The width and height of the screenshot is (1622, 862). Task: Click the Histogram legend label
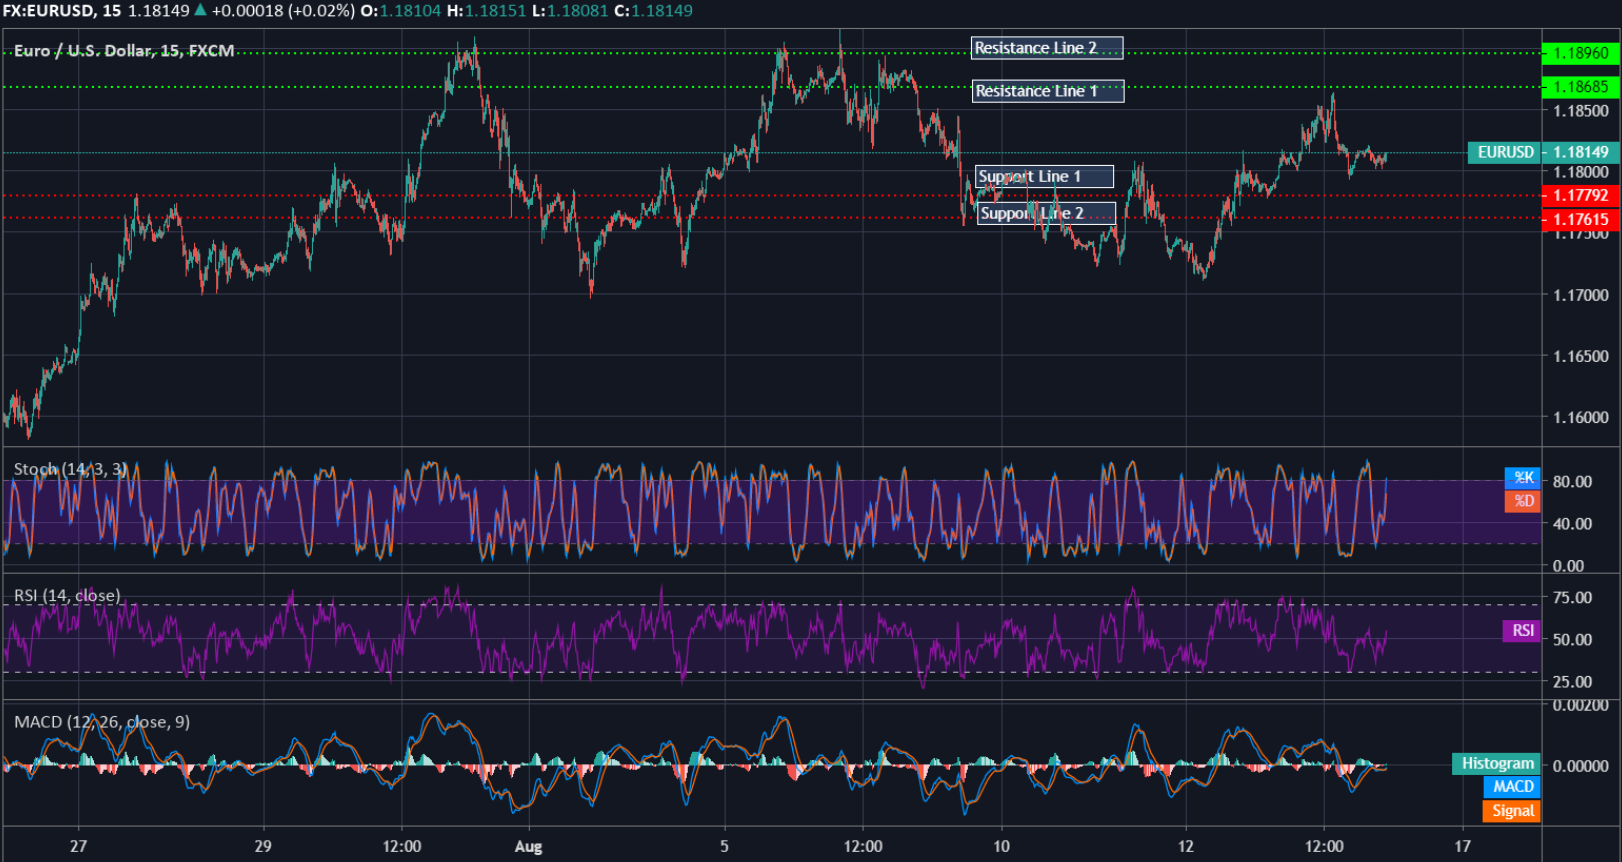pos(1497,763)
